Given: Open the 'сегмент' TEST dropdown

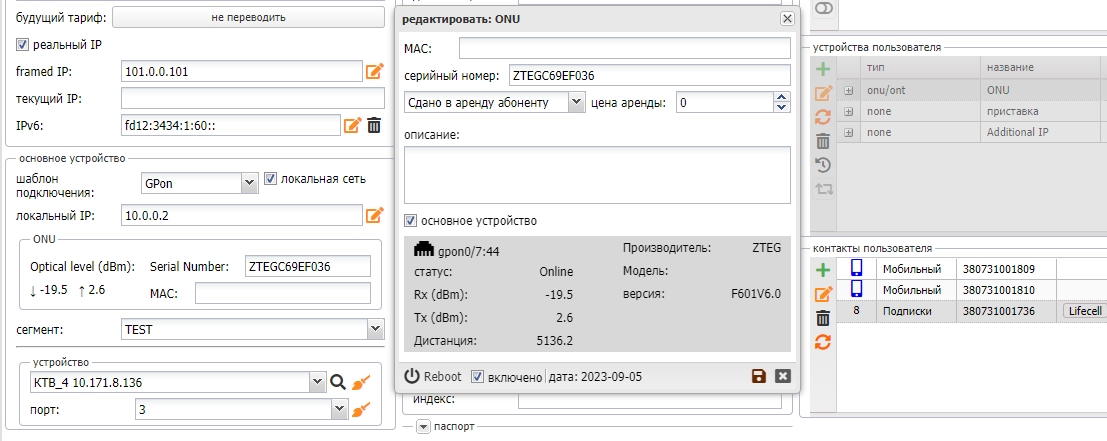Looking at the screenshot, I should pos(375,328).
